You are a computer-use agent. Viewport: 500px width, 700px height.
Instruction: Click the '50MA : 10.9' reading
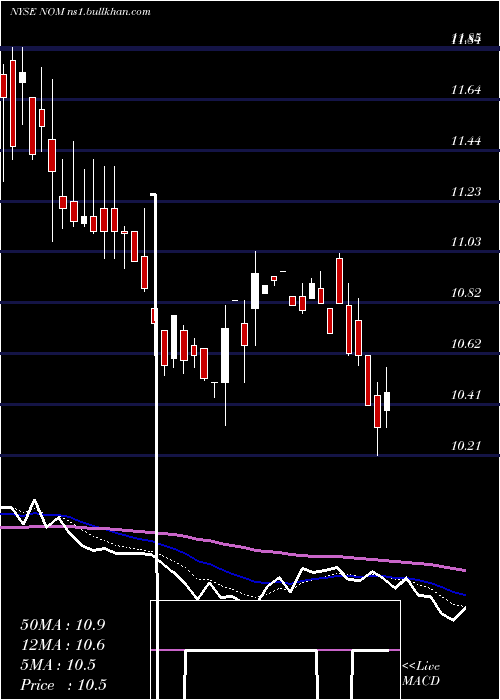63,625
